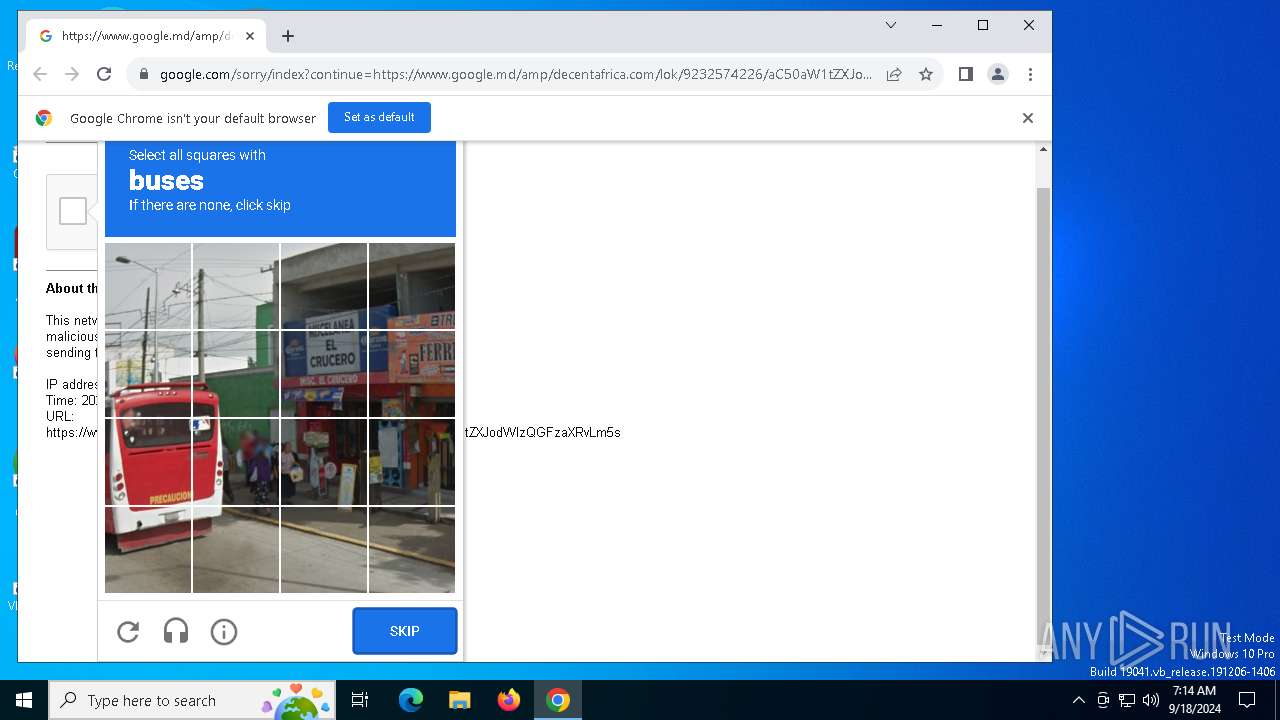
Task: Click the taskbar search box
Action: click(x=194, y=700)
